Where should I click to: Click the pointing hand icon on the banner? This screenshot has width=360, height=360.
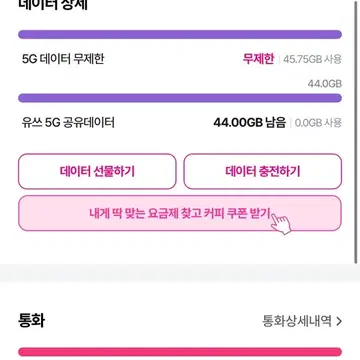coord(281,223)
